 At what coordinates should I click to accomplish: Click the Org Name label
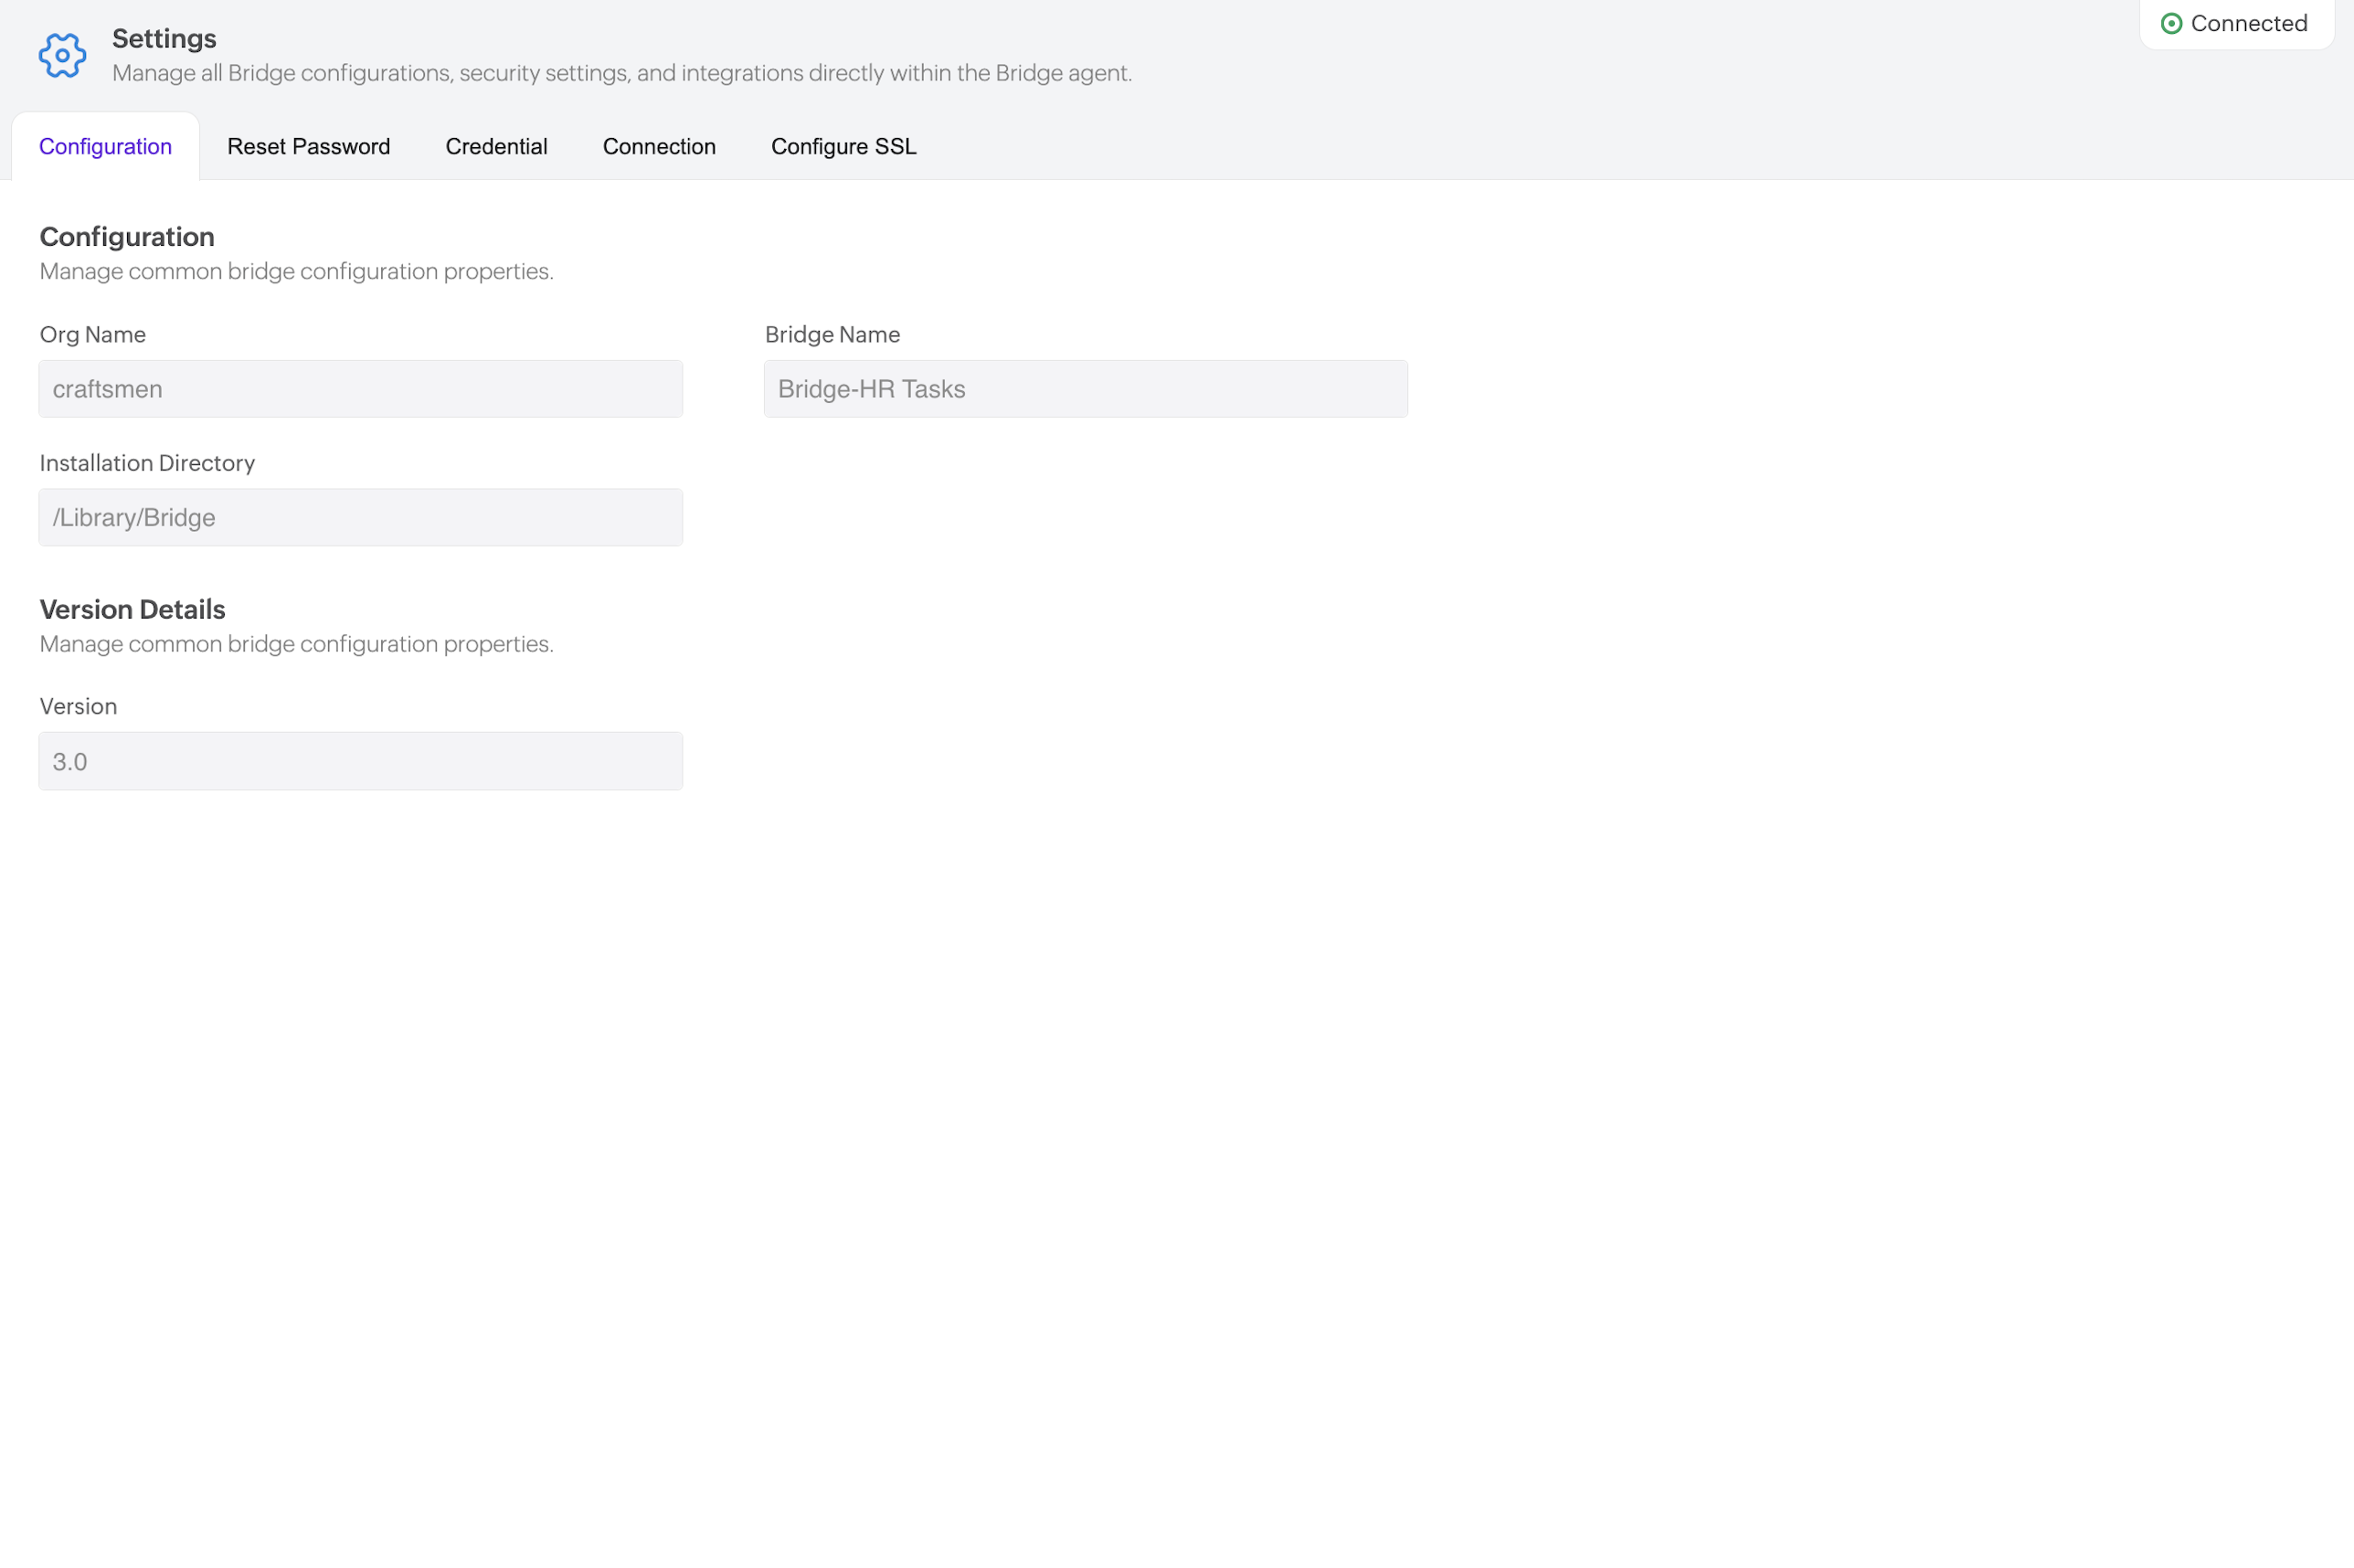(x=92, y=335)
